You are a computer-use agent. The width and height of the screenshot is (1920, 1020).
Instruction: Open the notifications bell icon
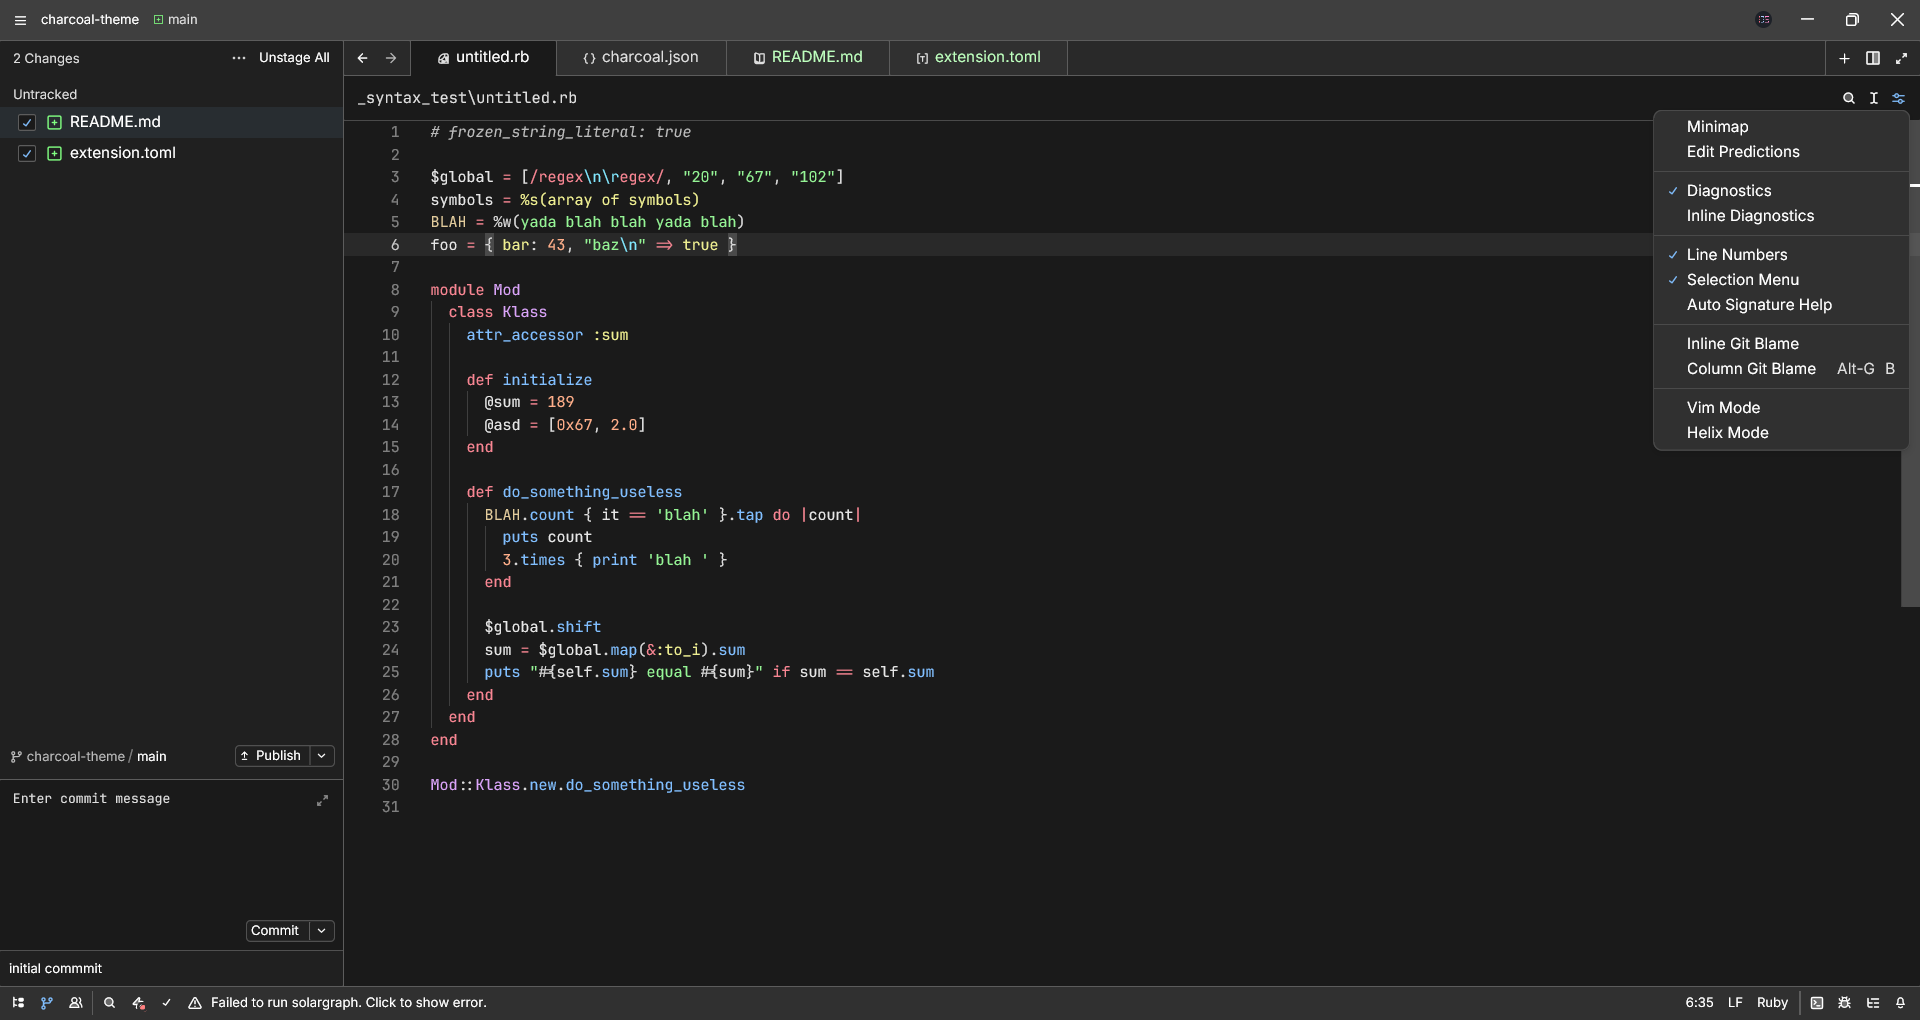pyautogui.click(x=1901, y=1002)
